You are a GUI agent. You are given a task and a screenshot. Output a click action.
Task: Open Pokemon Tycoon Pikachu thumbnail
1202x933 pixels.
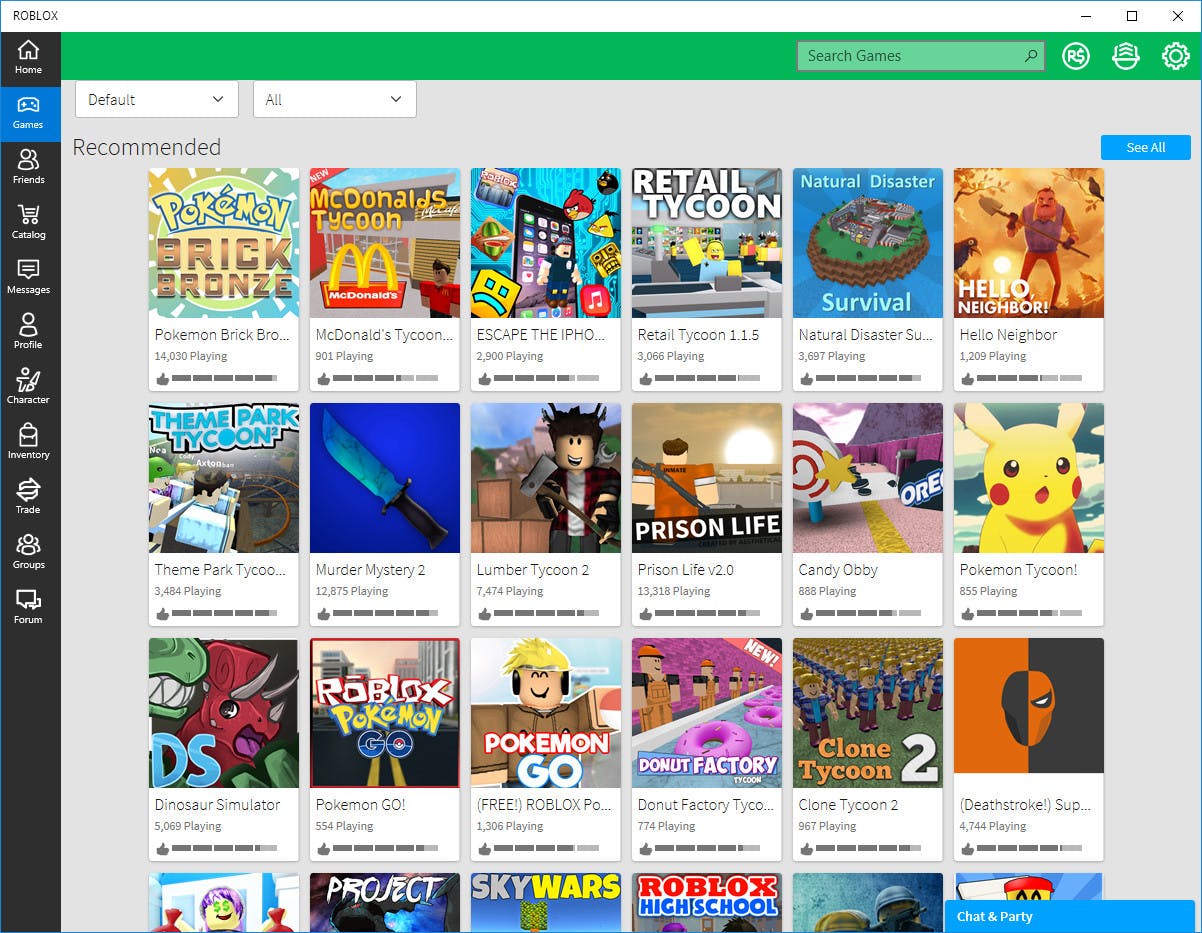[x=1029, y=478]
